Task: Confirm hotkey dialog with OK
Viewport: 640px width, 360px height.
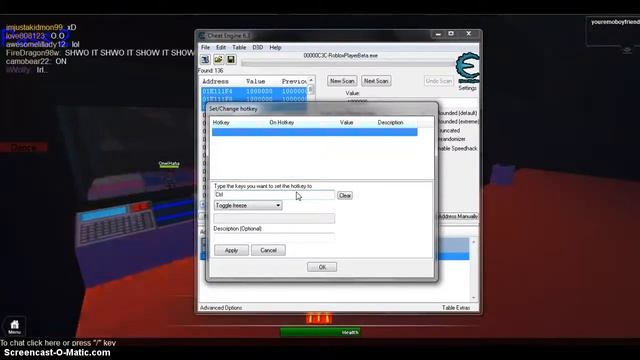Action: tap(322, 267)
